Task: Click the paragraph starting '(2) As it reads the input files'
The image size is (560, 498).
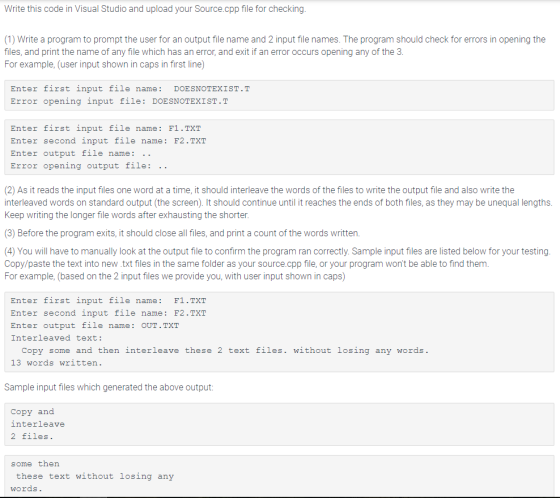Action: point(278,203)
